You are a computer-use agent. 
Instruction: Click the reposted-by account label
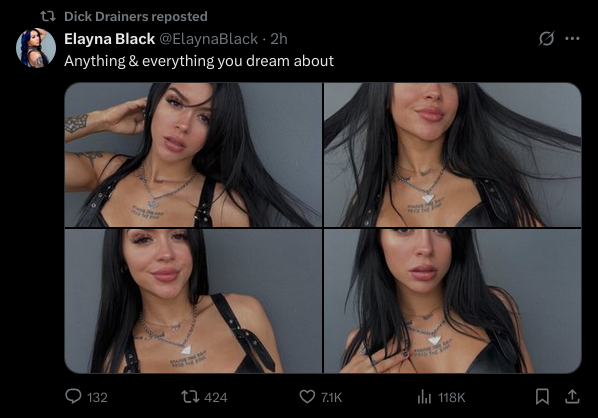[x=136, y=16]
